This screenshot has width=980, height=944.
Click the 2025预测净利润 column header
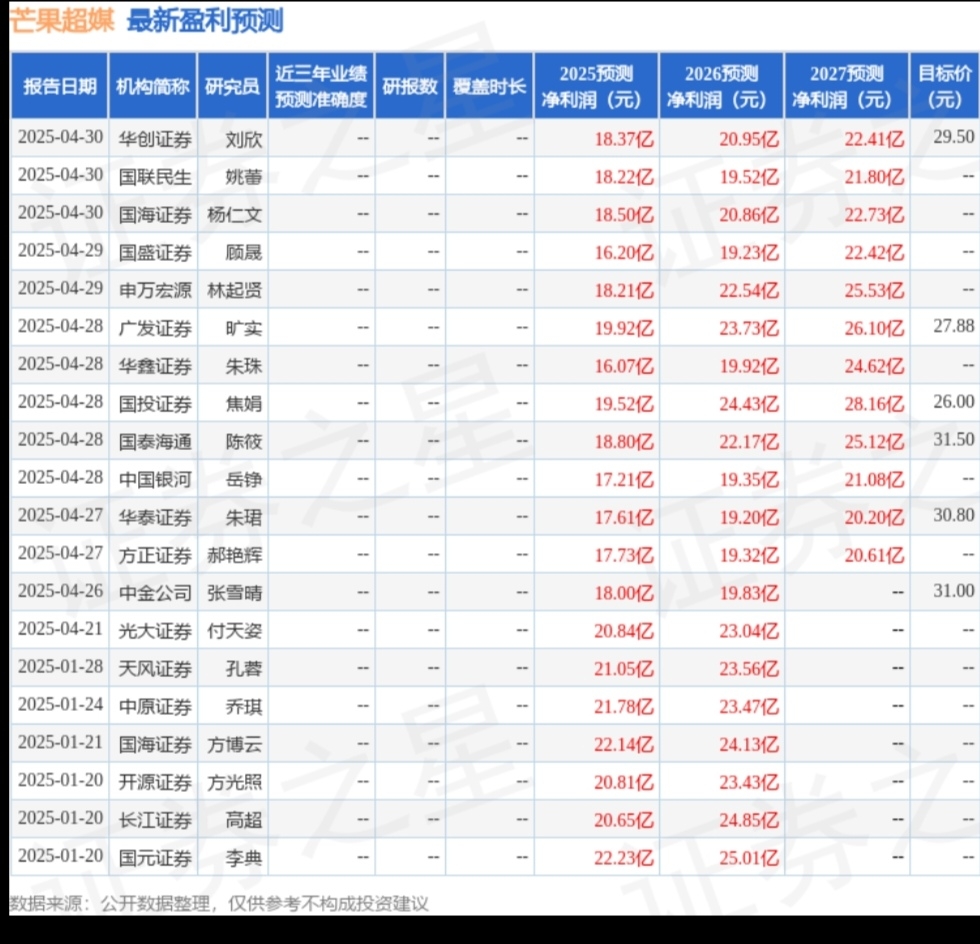pos(596,86)
